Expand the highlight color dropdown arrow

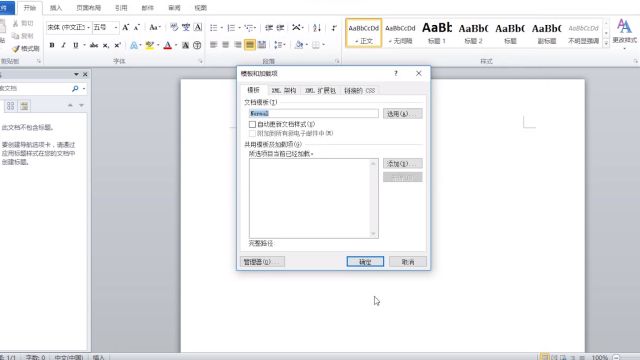point(158,45)
